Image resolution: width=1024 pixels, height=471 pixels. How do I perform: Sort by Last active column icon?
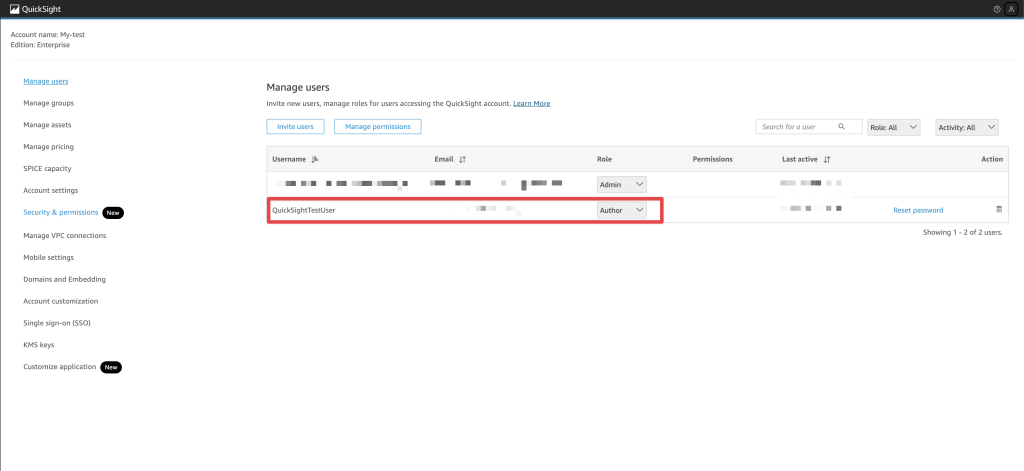click(827, 159)
